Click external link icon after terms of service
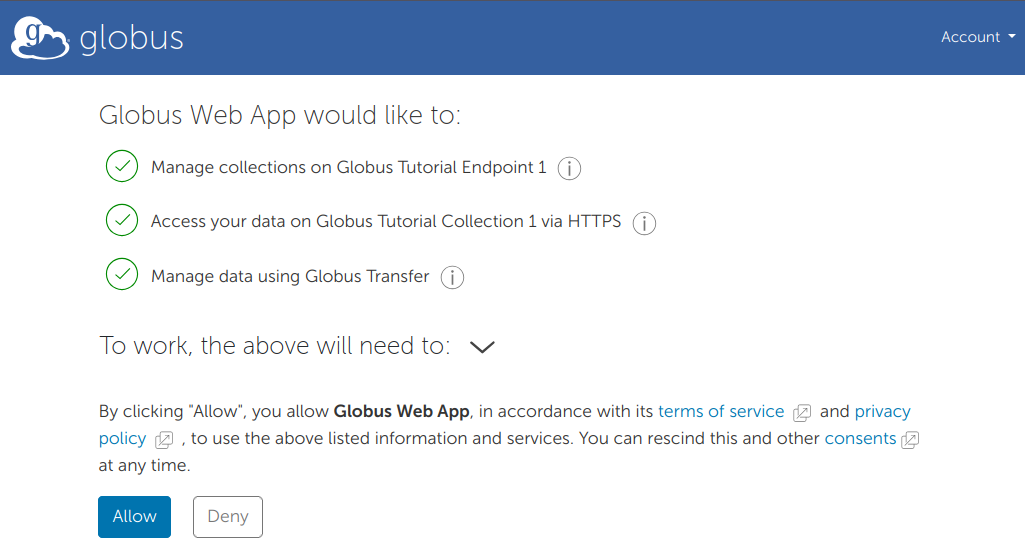This screenshot has width=1025, height=555. 802,413
